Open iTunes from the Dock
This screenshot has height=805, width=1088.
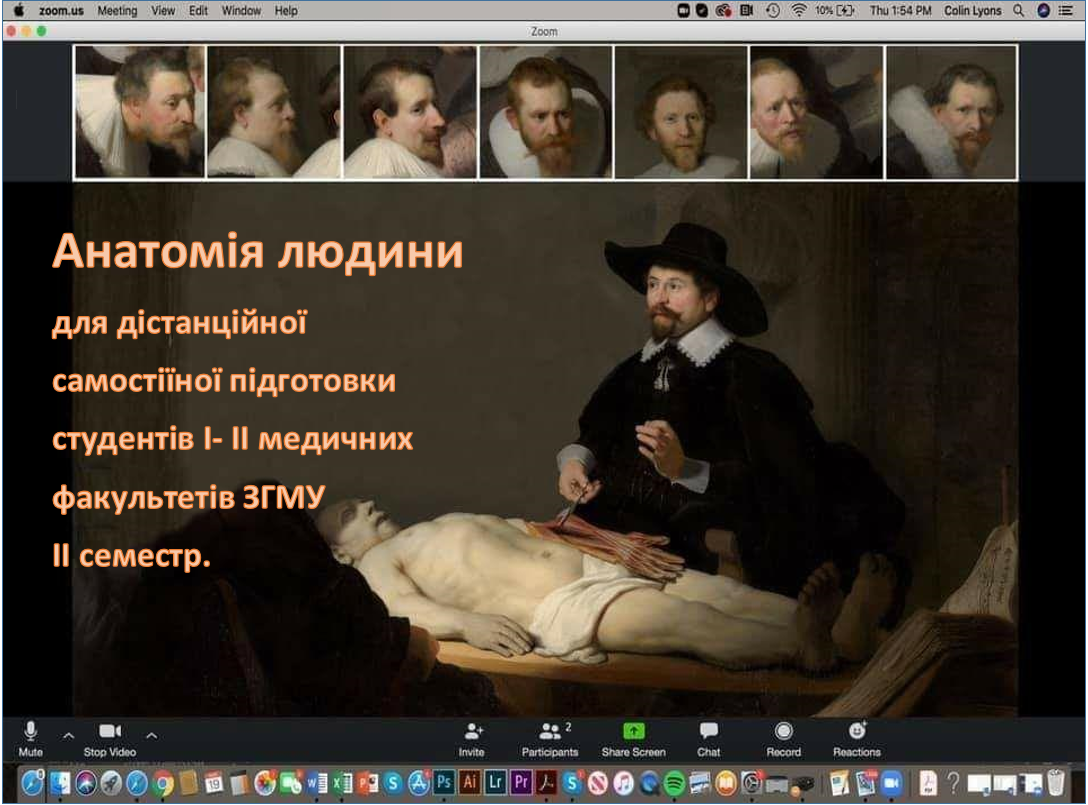(623, 783)
